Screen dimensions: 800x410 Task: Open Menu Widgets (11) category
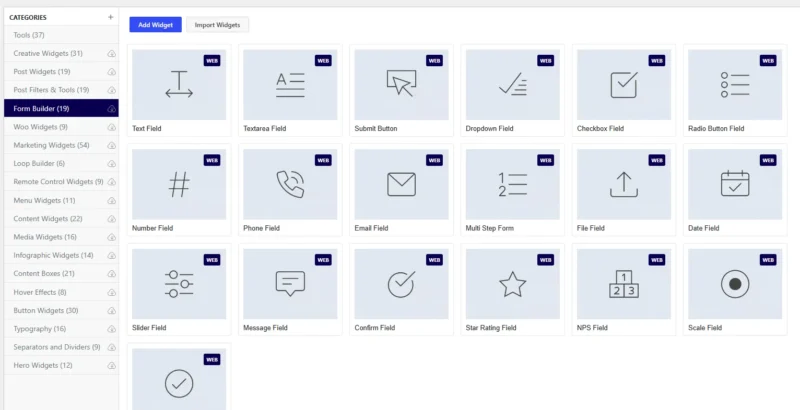pos(61,200)
